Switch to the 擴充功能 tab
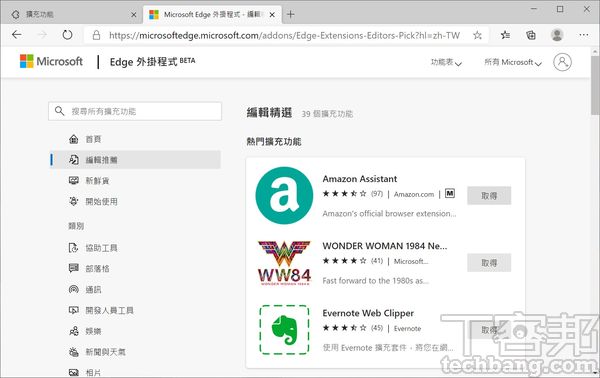Viewport: 600px width, 378px height. 72,15
